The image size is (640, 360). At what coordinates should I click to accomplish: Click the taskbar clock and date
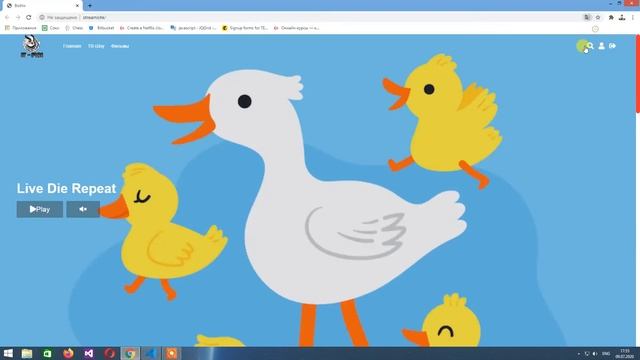click(624, 353)
